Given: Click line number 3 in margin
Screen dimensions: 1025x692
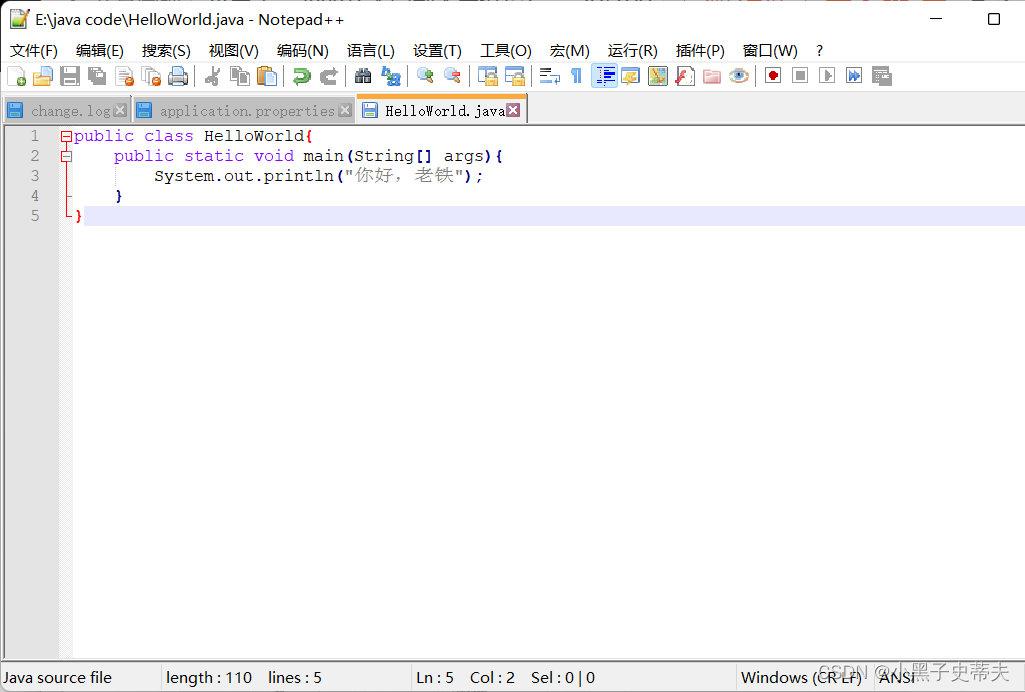Looking at the screenshot, I should pyautogui.click(x=35, y=176).
